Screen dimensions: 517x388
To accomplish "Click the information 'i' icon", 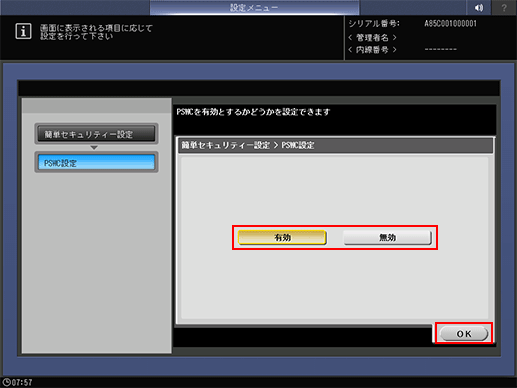I will coord(23,32).
